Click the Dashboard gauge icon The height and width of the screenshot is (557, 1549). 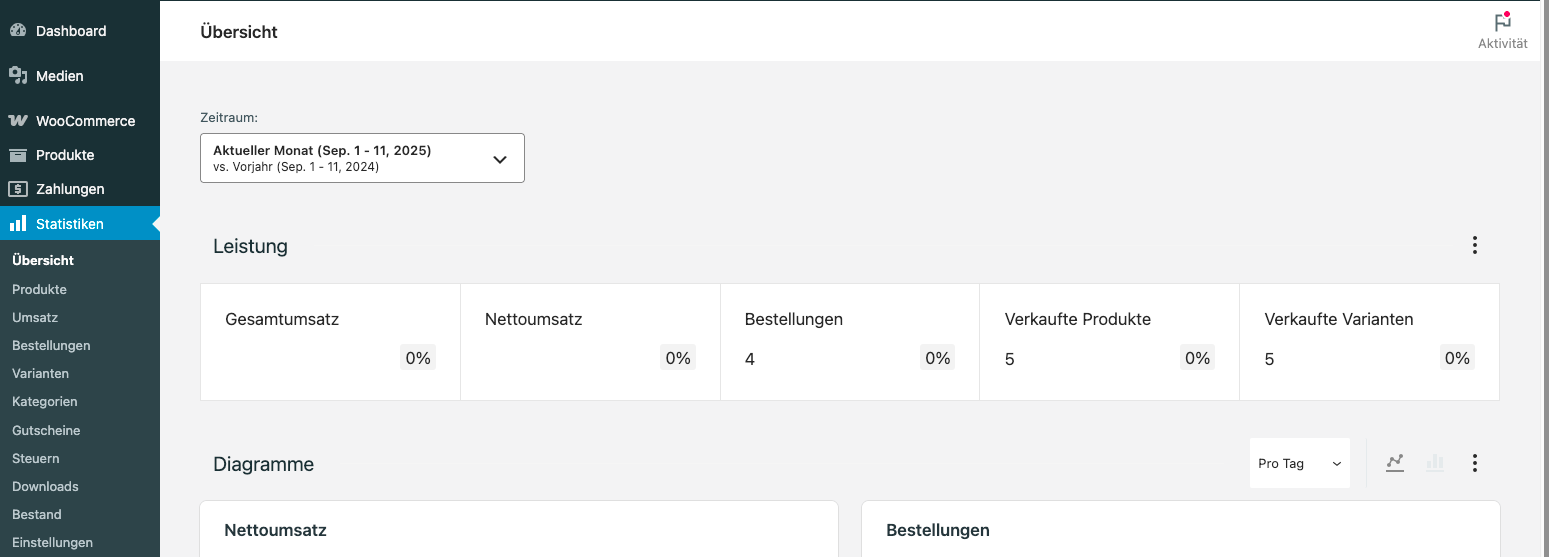click(18, 31)
